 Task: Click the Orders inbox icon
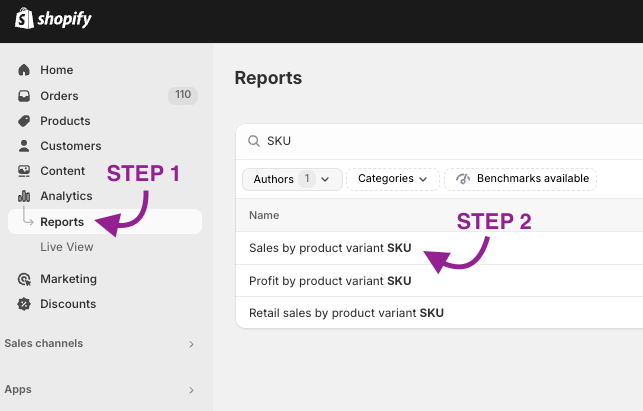pyautogui.click(x=24, y=96)
